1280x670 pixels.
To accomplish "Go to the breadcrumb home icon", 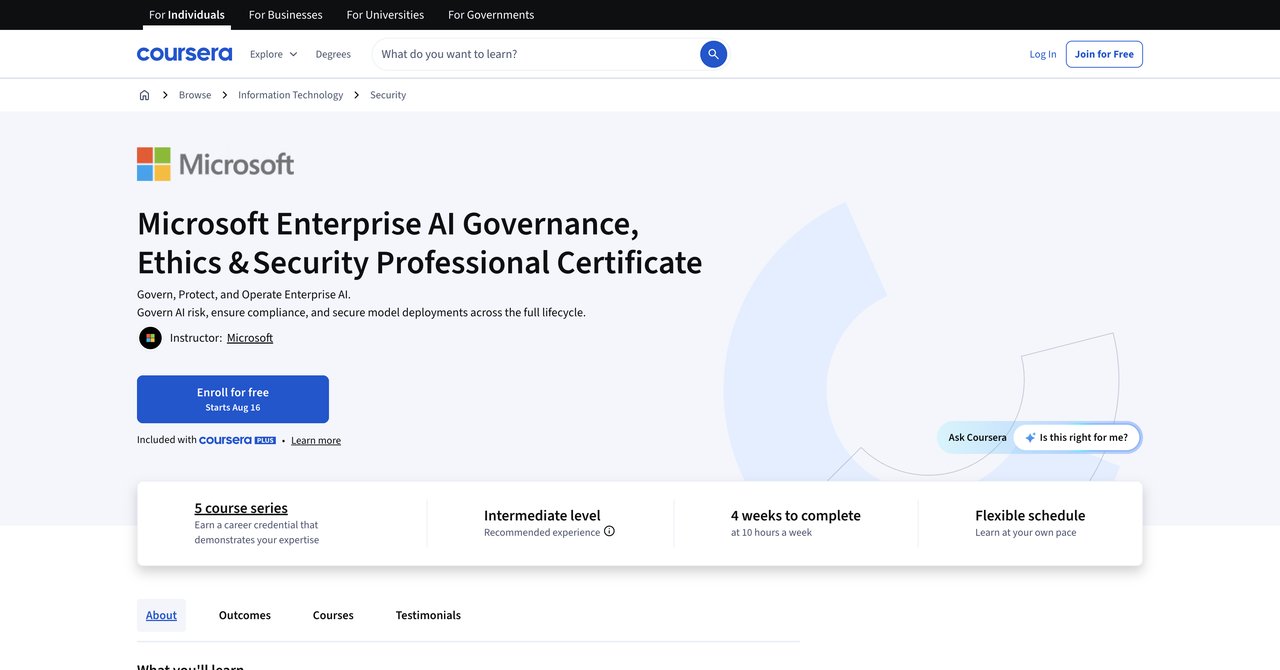I will pos(144,95).
